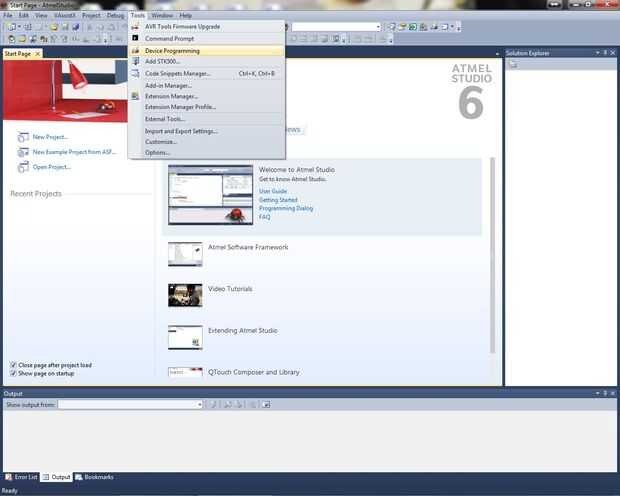The height and width of the screenshot is (496, 620).
Task: Click the Atmel Software Framework heading
Action: (x=248, y=247)
